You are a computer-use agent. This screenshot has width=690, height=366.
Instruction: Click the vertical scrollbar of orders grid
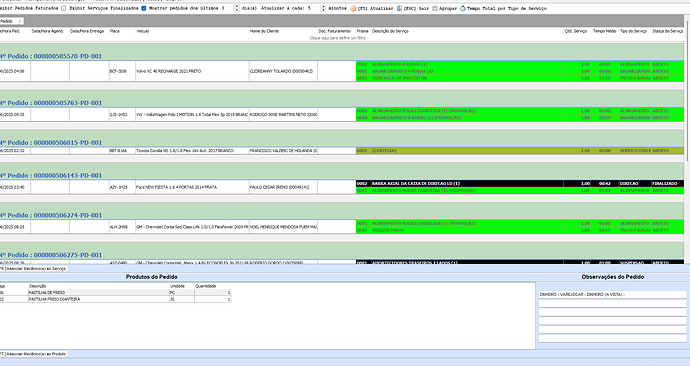(687, 139)
